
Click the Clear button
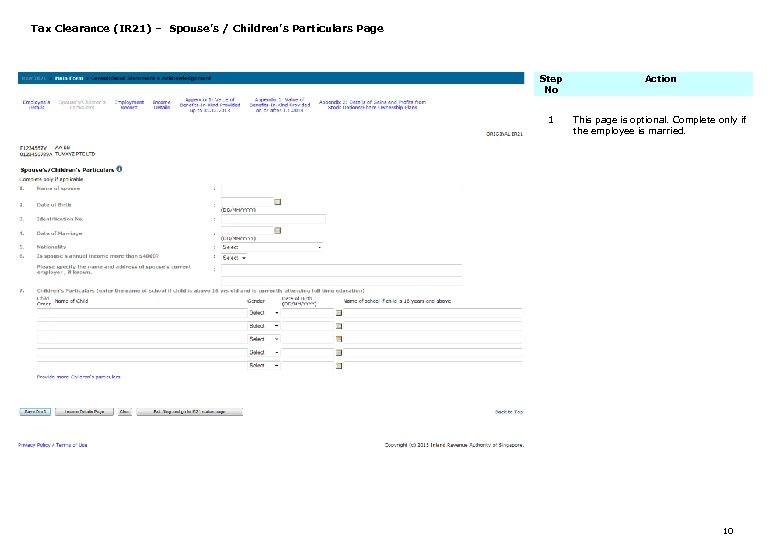[124, 412]
